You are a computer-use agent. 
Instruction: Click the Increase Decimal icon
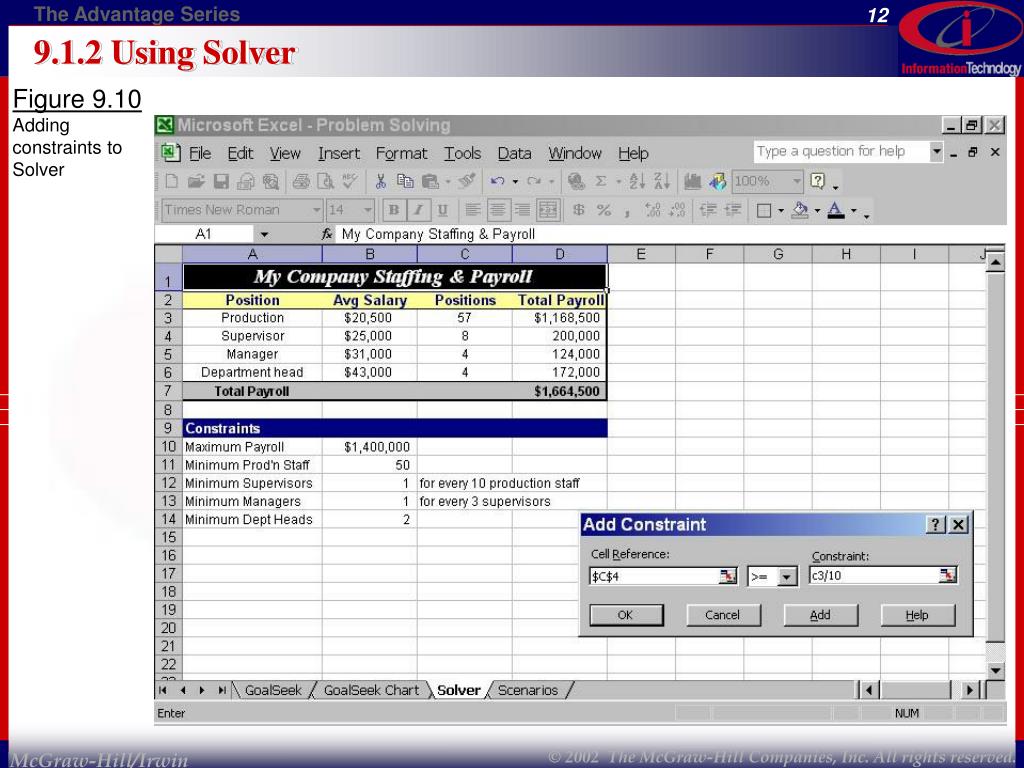pos(652,210)
